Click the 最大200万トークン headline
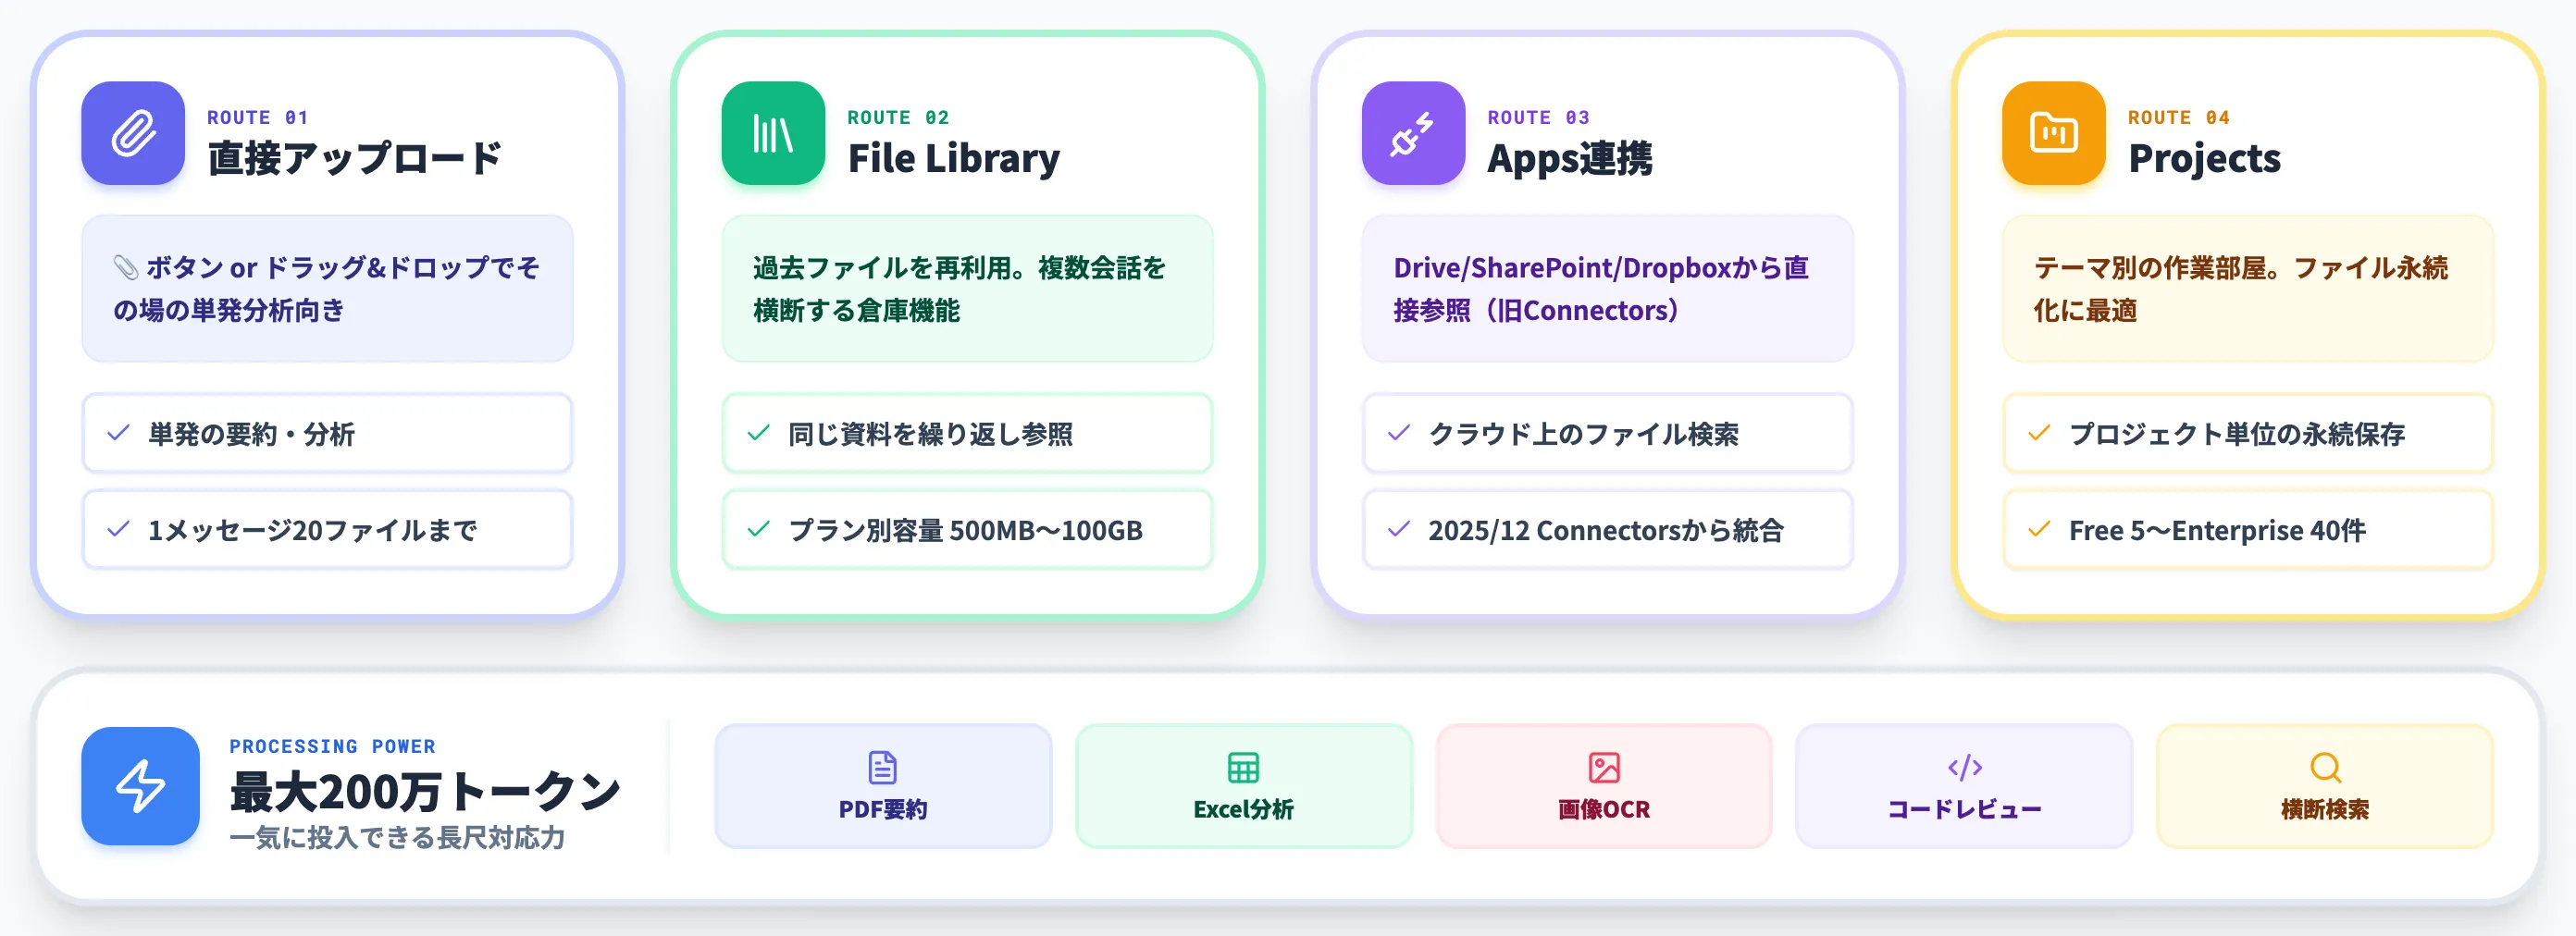This screenshot has width=2576, height=936. (425, 791)
